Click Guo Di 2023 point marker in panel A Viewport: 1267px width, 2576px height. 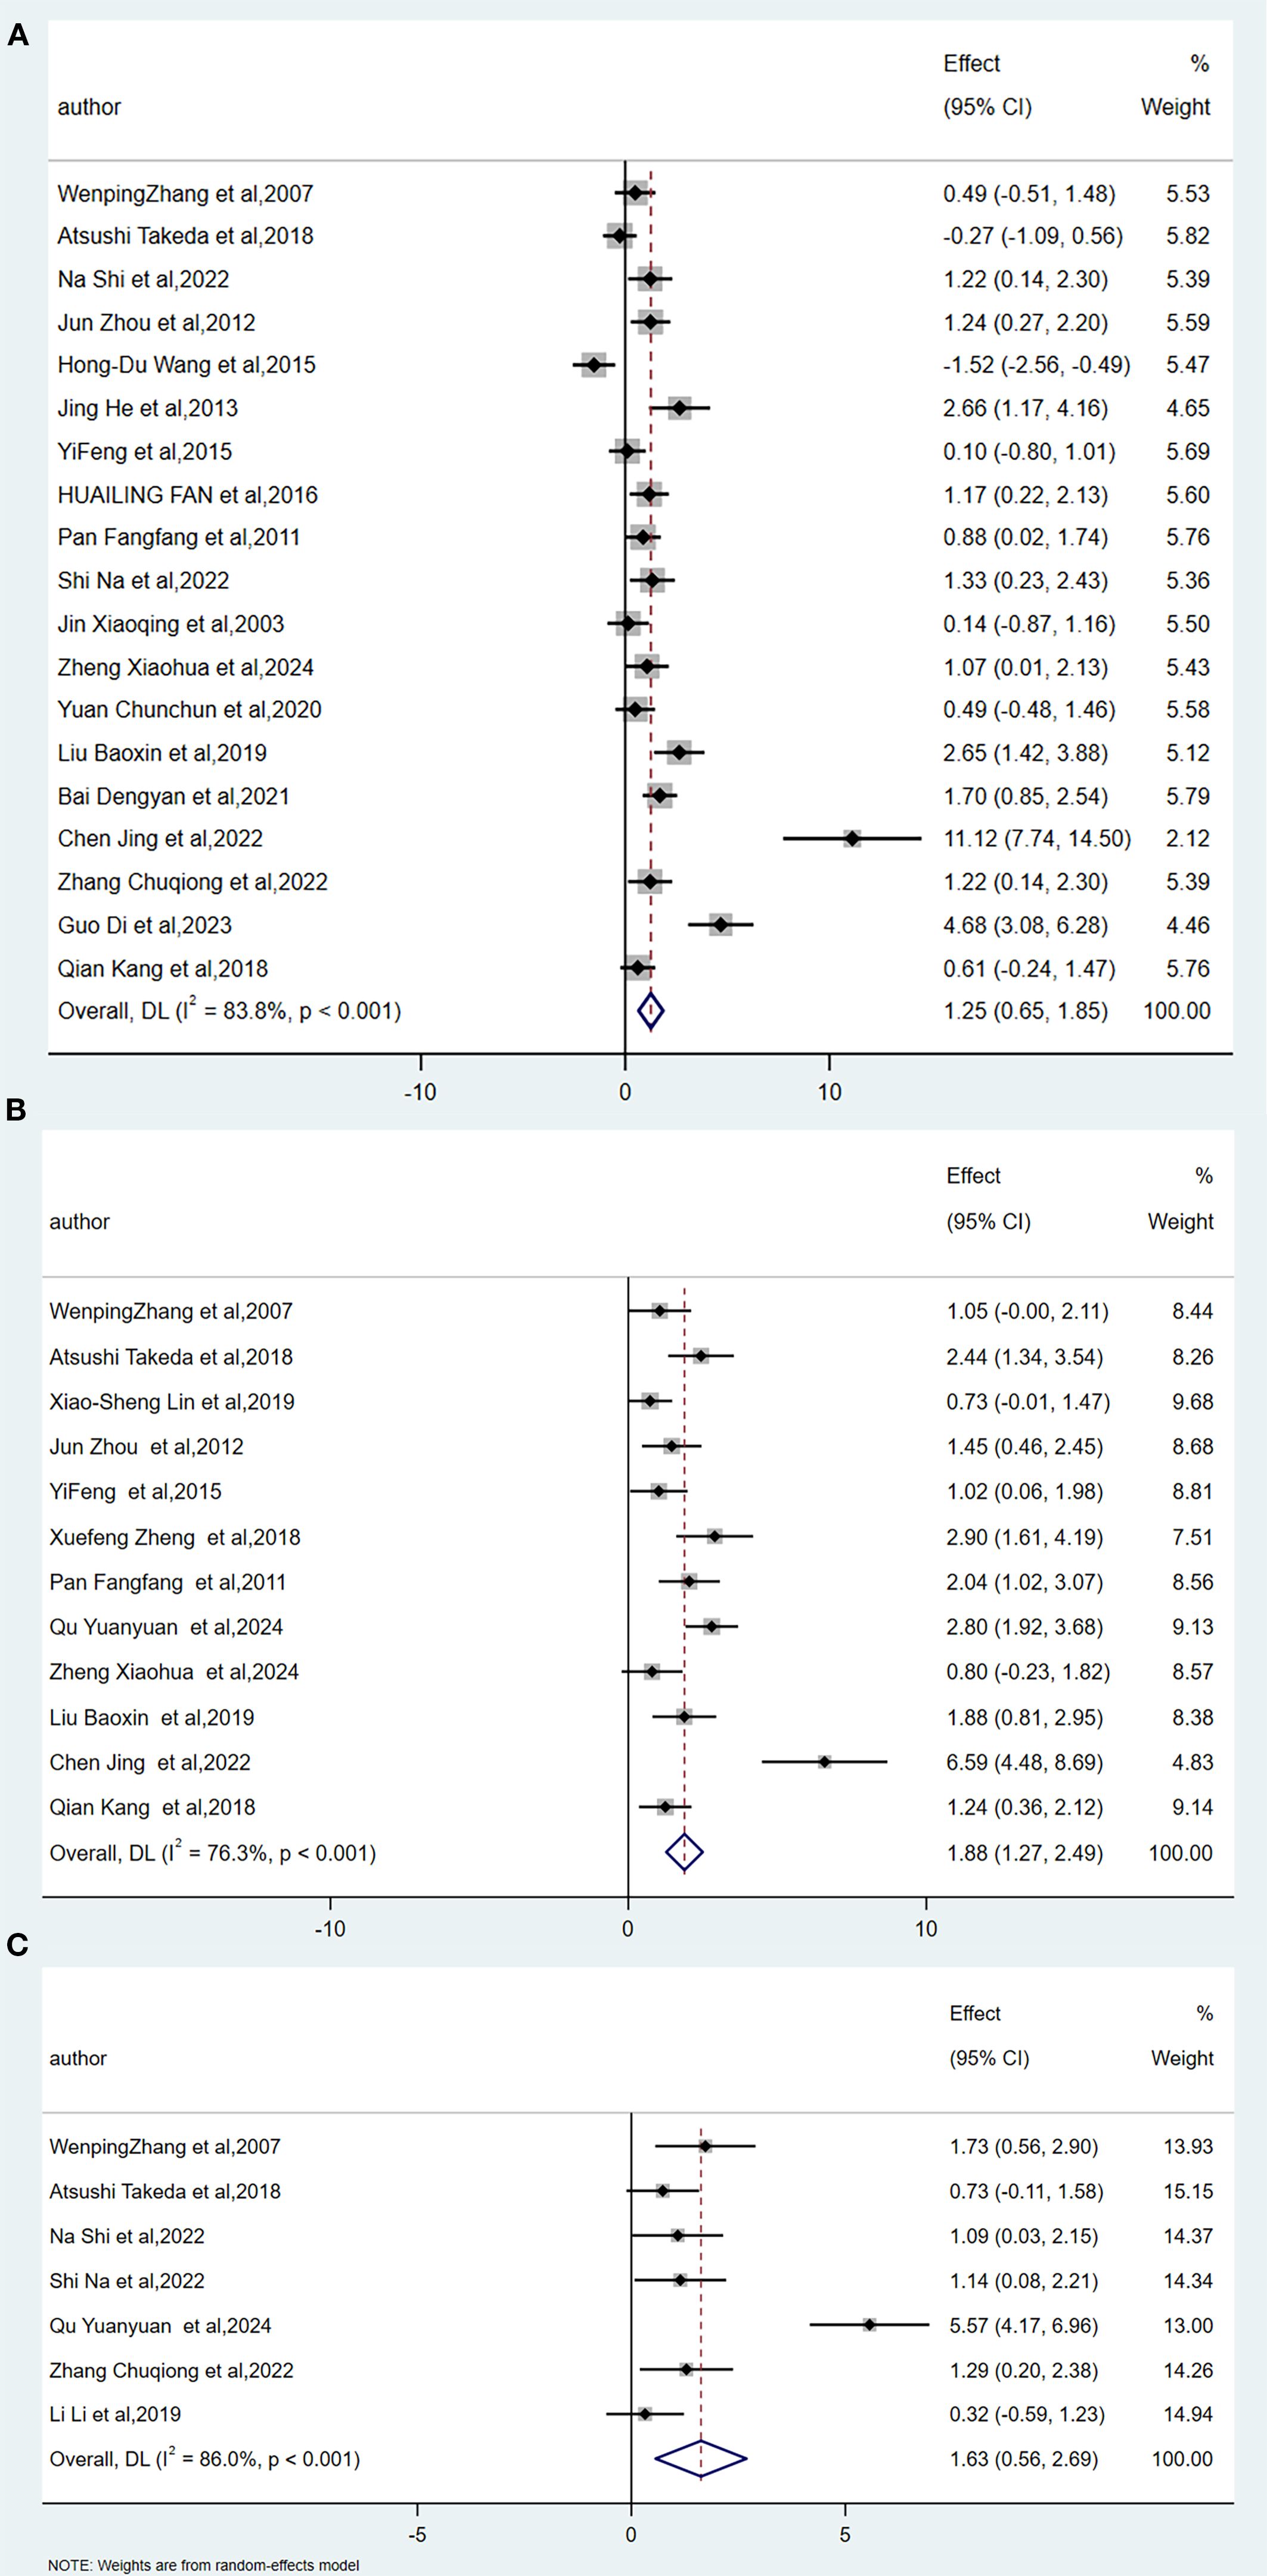(x=721, y=925)
